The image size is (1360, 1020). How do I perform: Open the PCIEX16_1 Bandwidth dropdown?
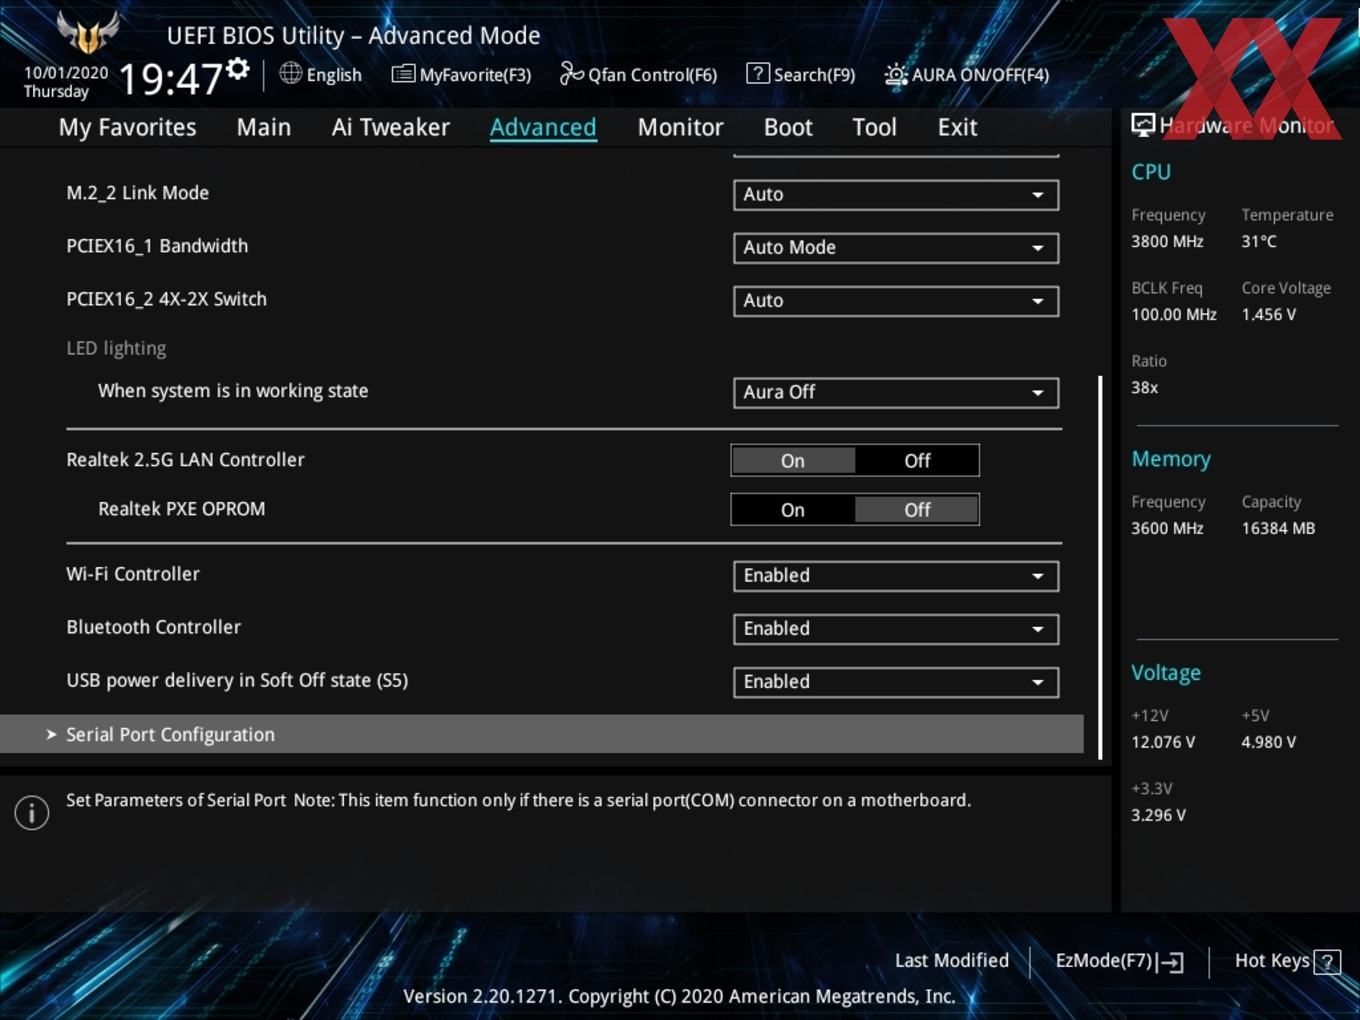[x=896, y=248]
